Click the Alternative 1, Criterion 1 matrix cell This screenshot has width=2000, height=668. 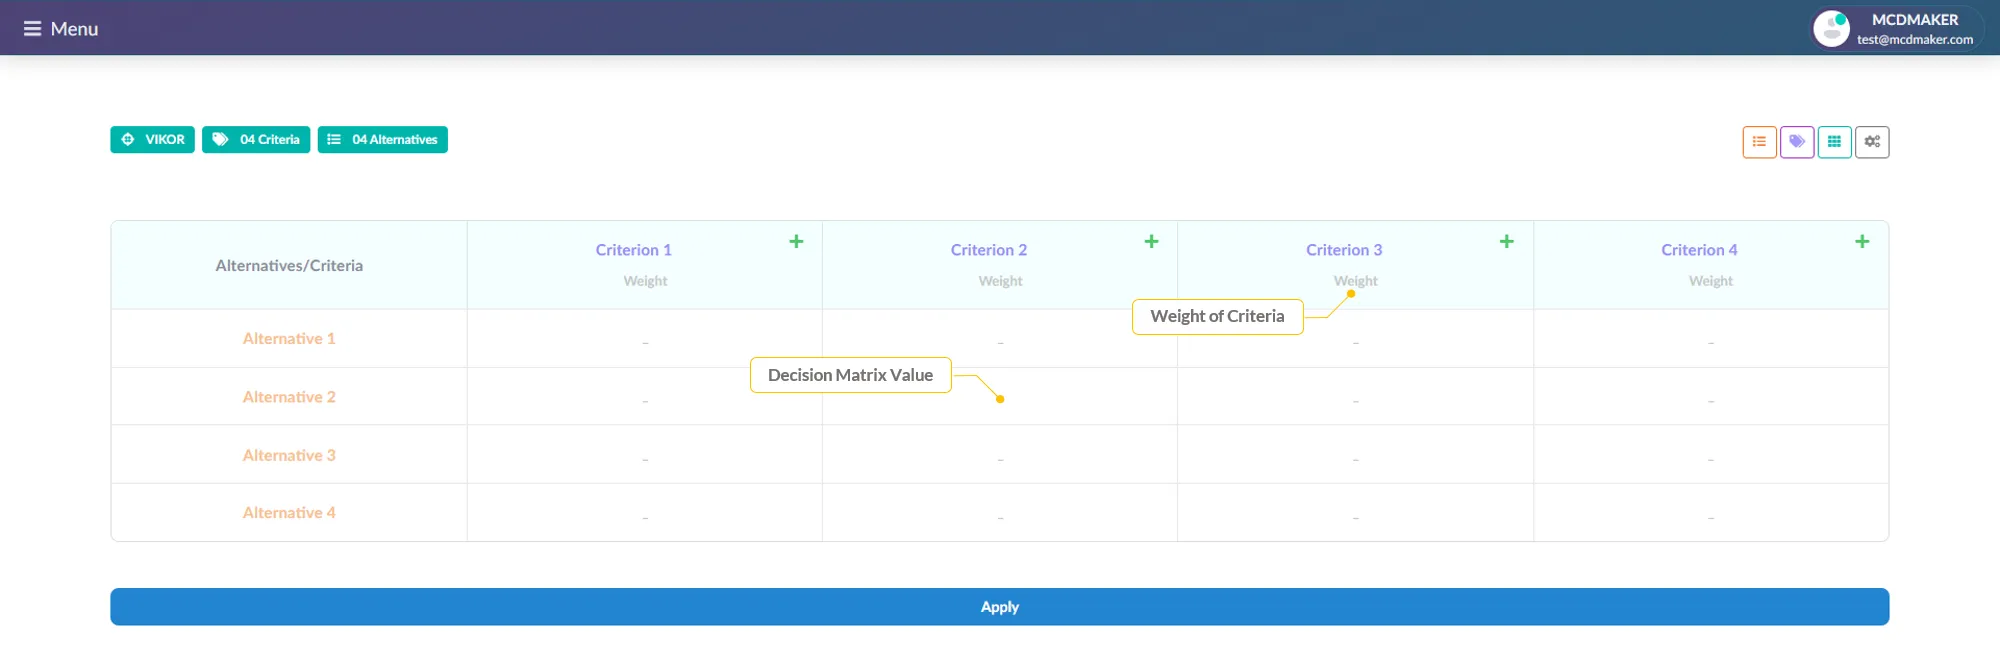645,339
